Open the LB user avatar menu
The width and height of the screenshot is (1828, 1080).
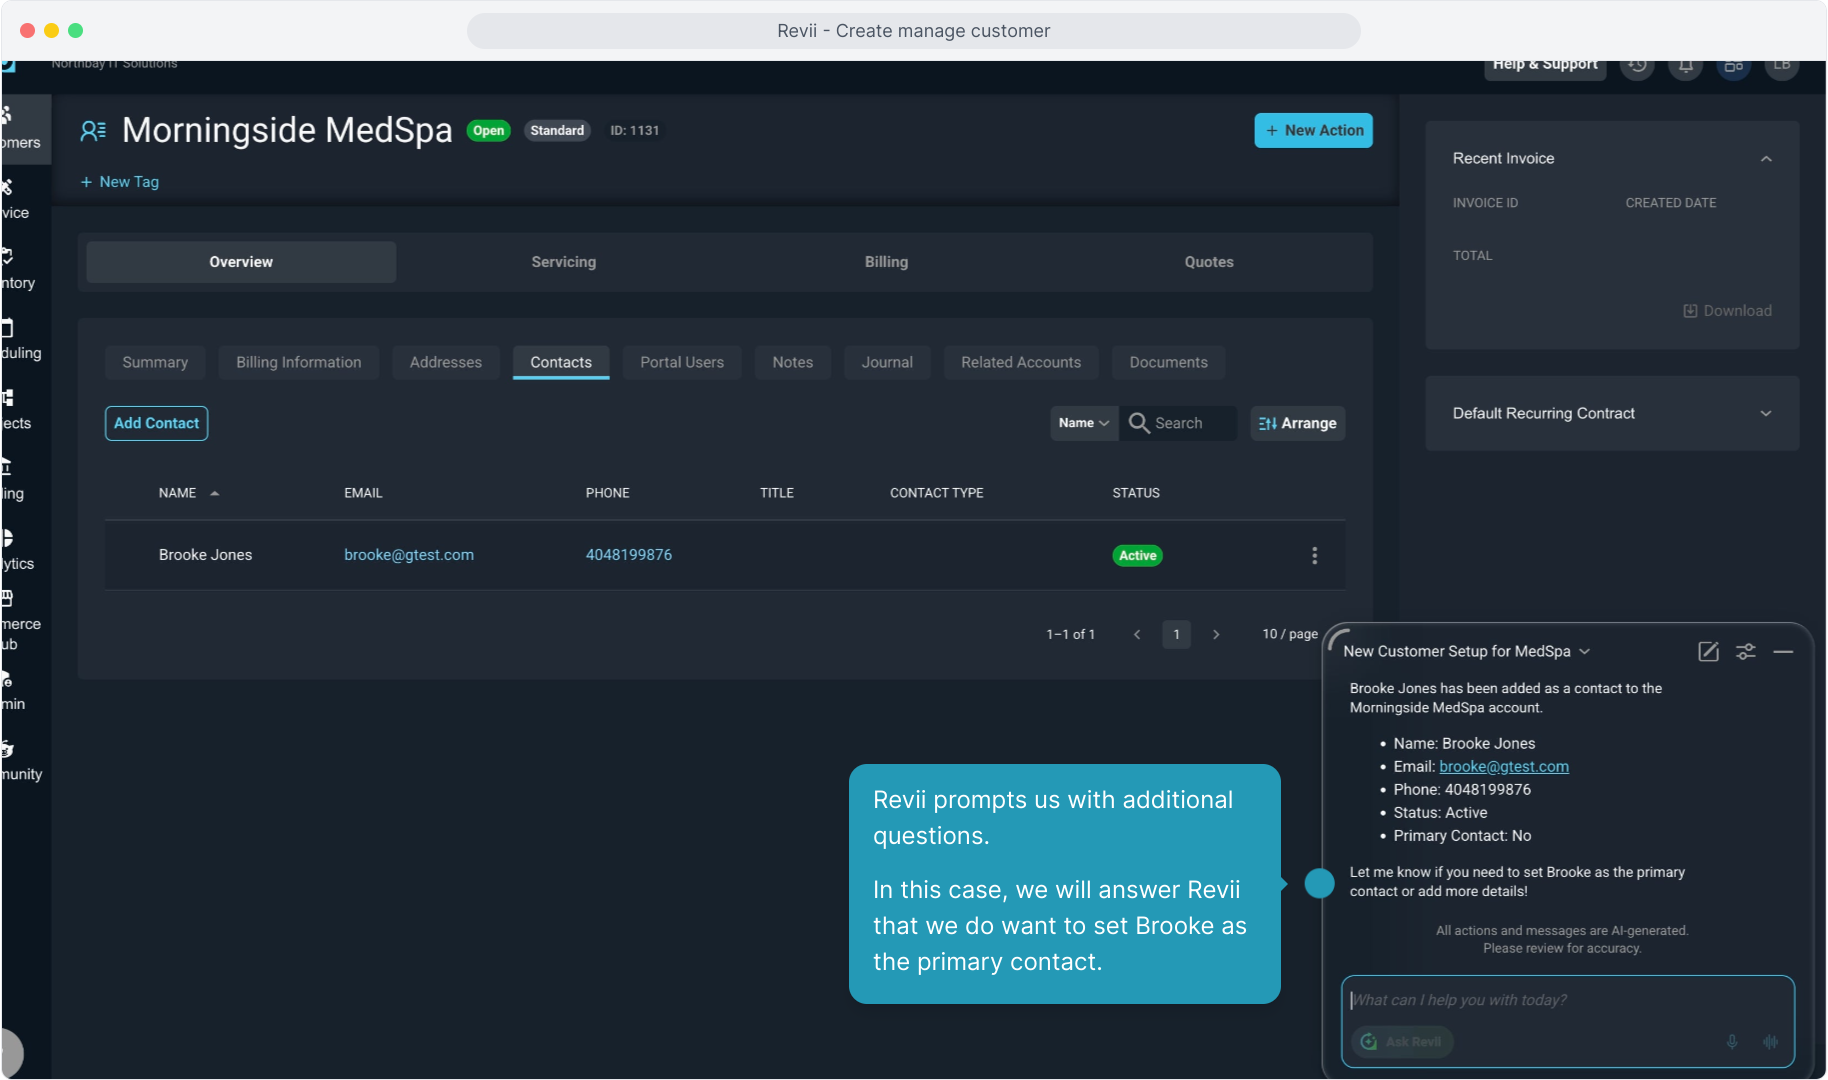coord(1781,66)
